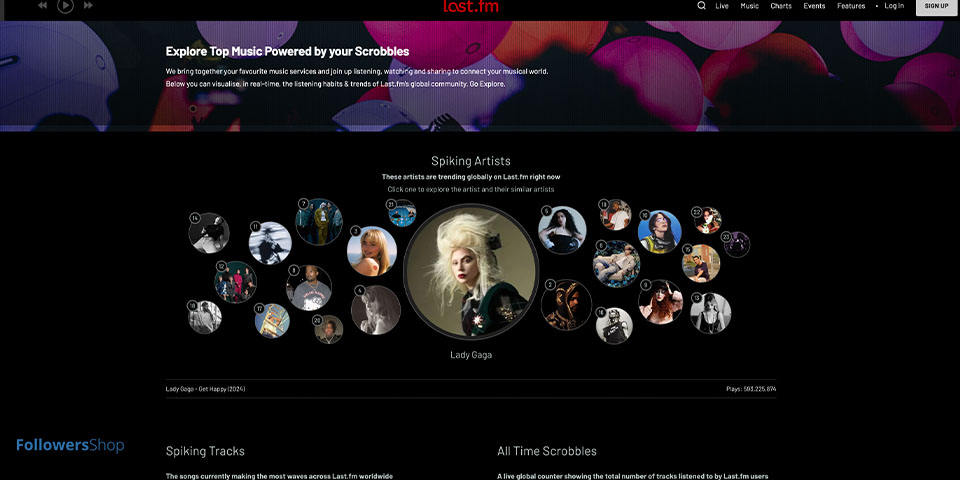Select artist bubble ranked number 13

pos(711,313)
